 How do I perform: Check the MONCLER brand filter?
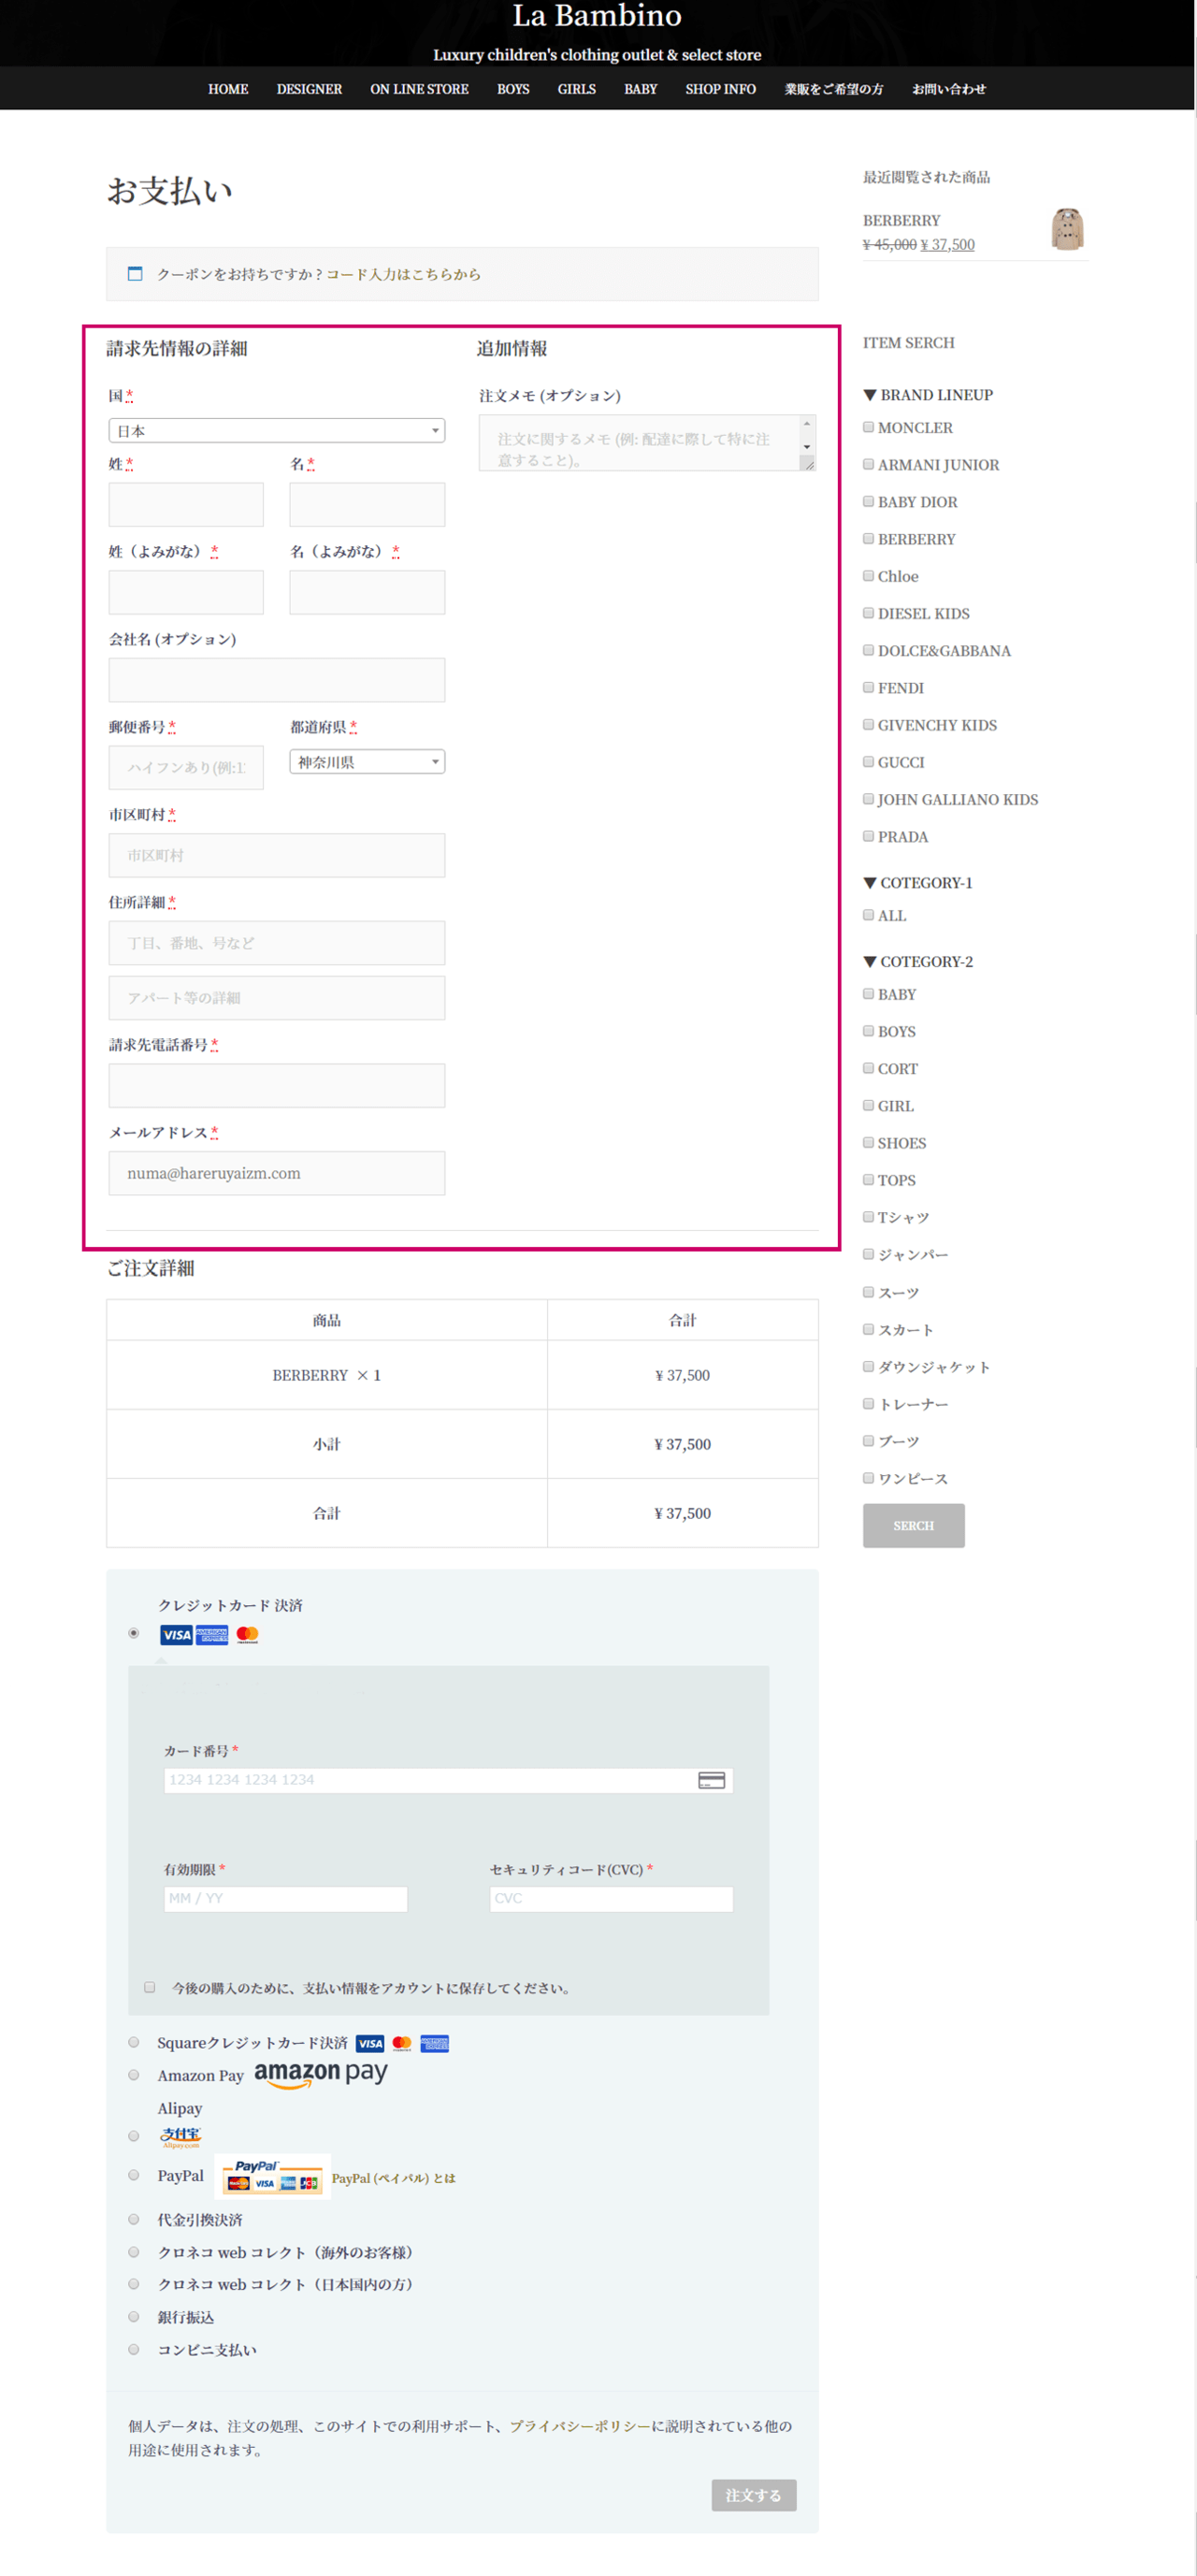868,427
